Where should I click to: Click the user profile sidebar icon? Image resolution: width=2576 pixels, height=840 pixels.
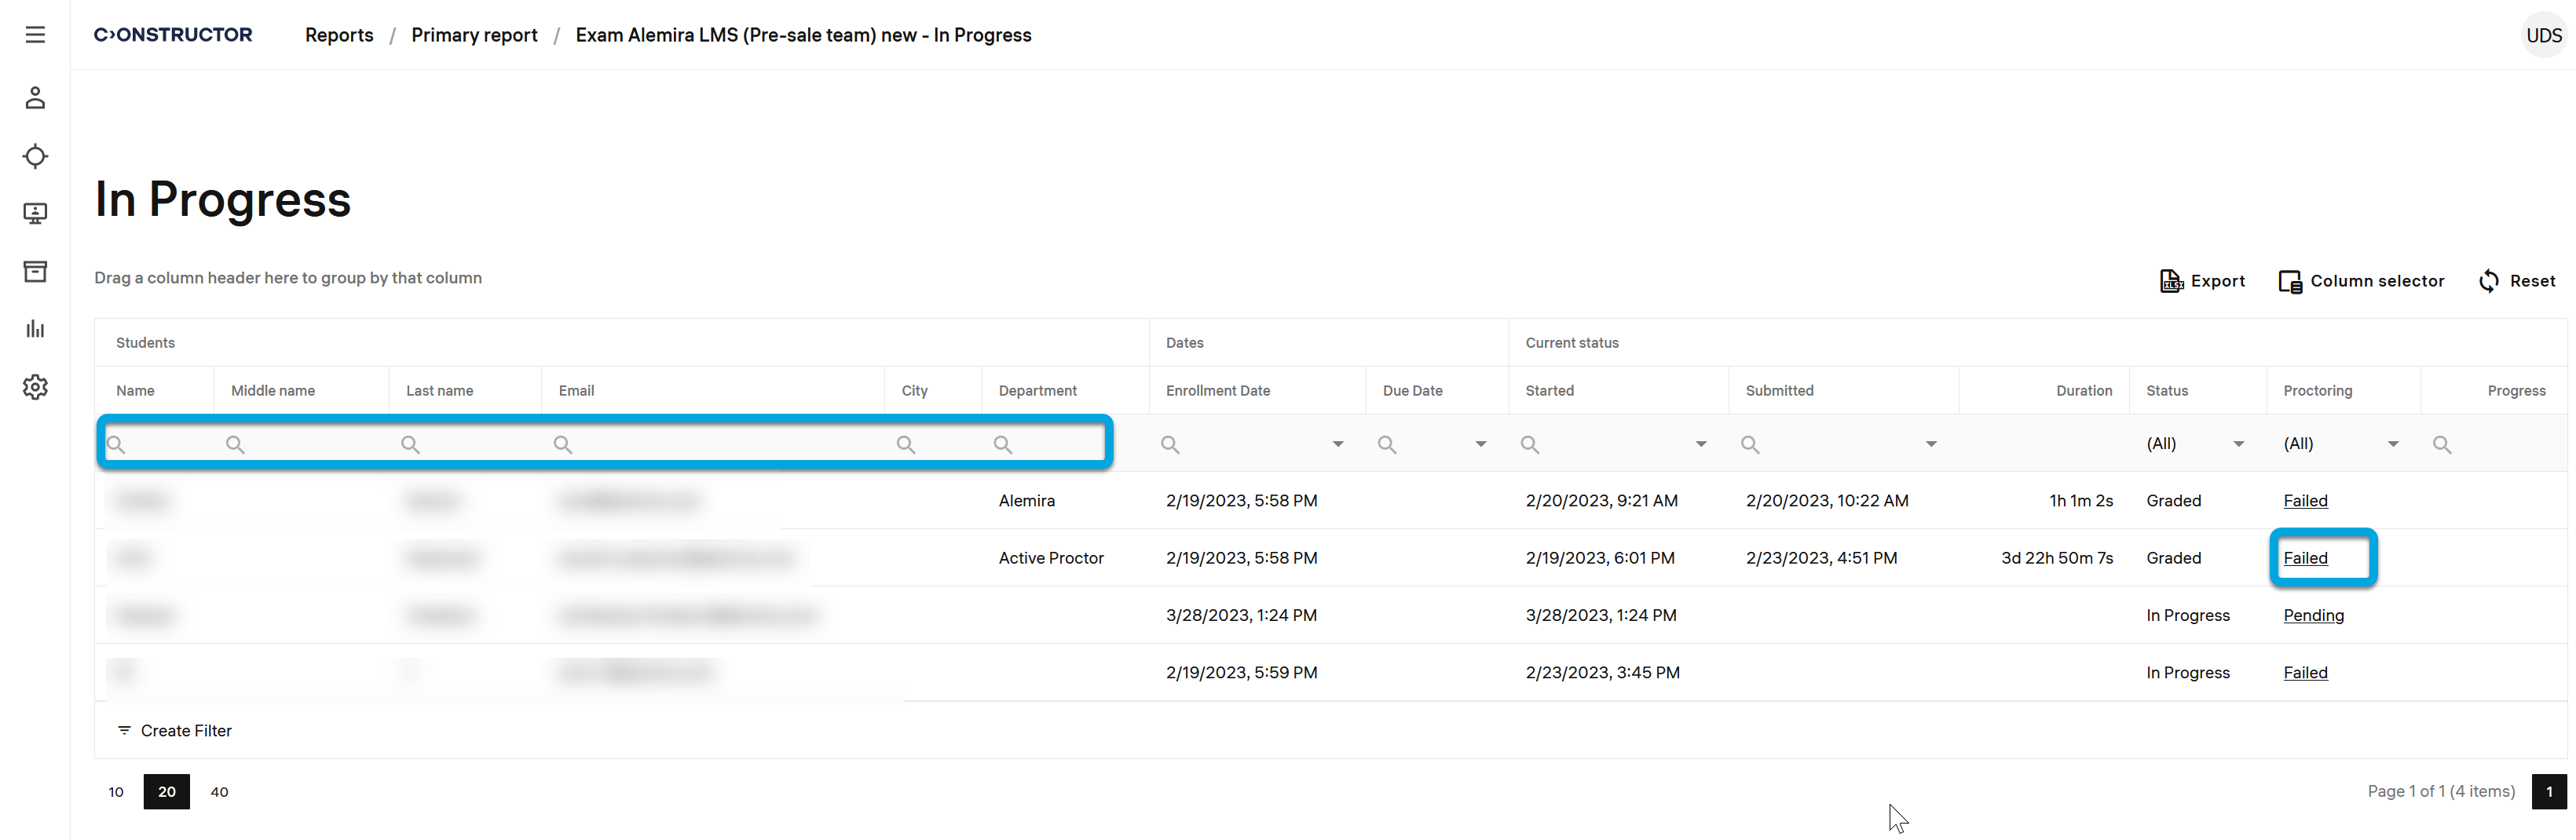[35, 98]
